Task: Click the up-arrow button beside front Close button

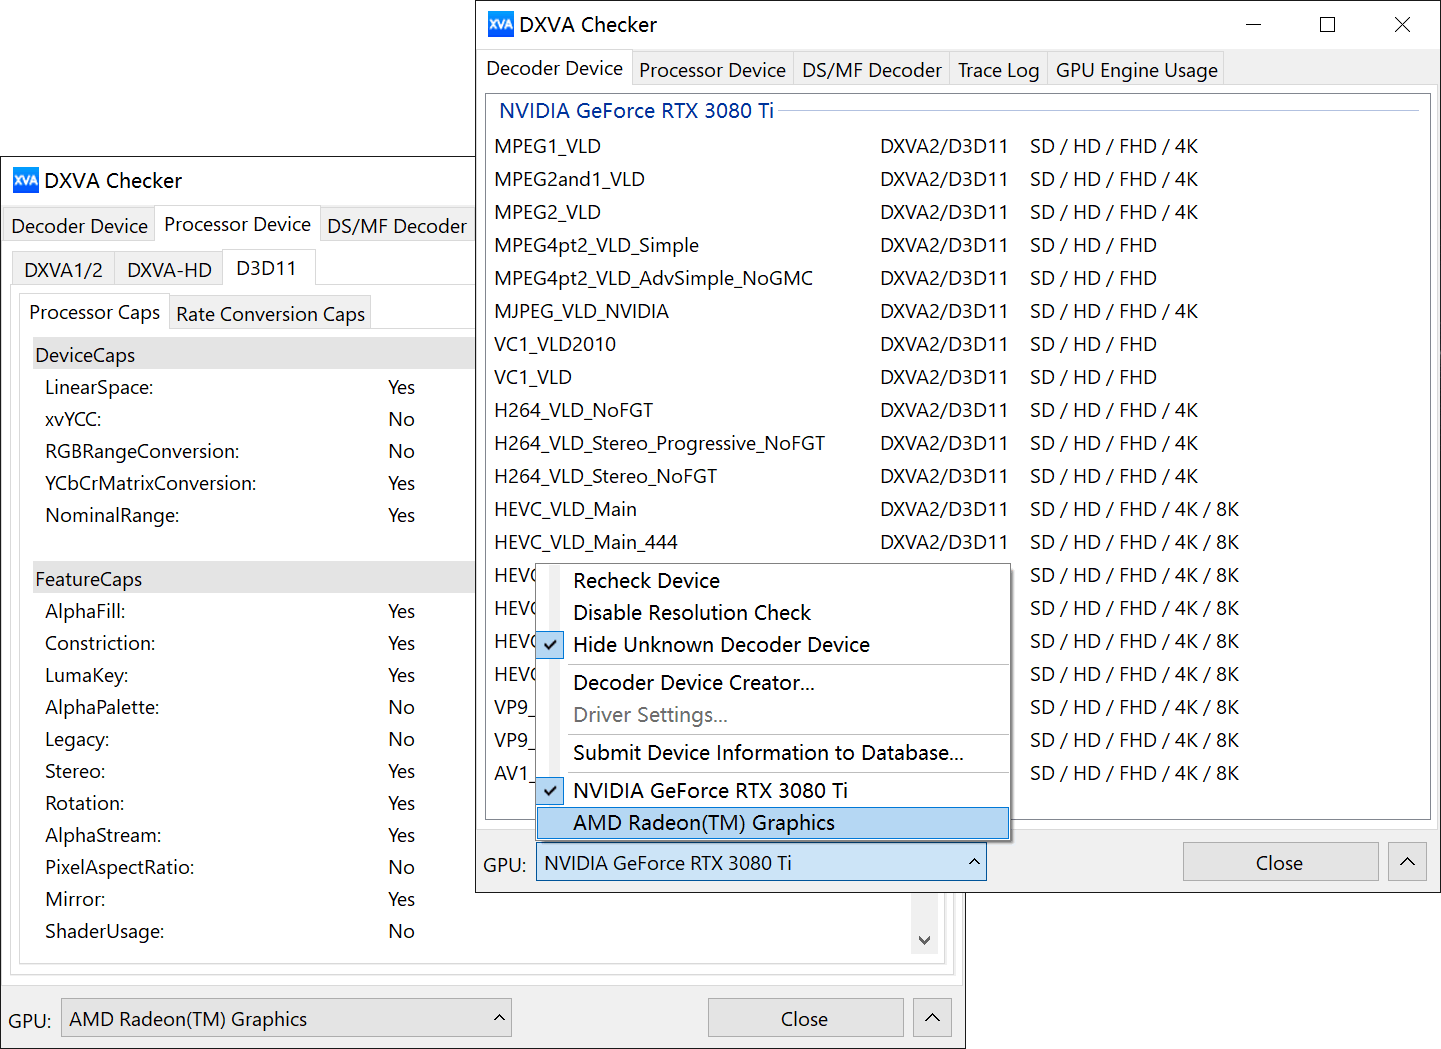Action: (x=1407, y=862)
